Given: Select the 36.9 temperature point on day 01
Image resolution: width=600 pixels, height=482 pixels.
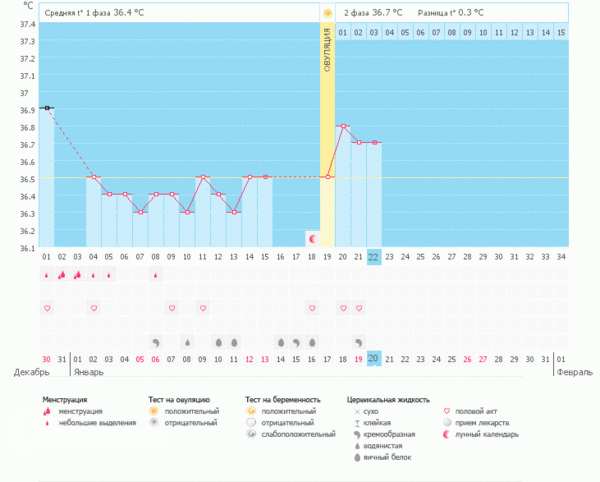Looking at the screenshot, I should [x=47, y=107].
